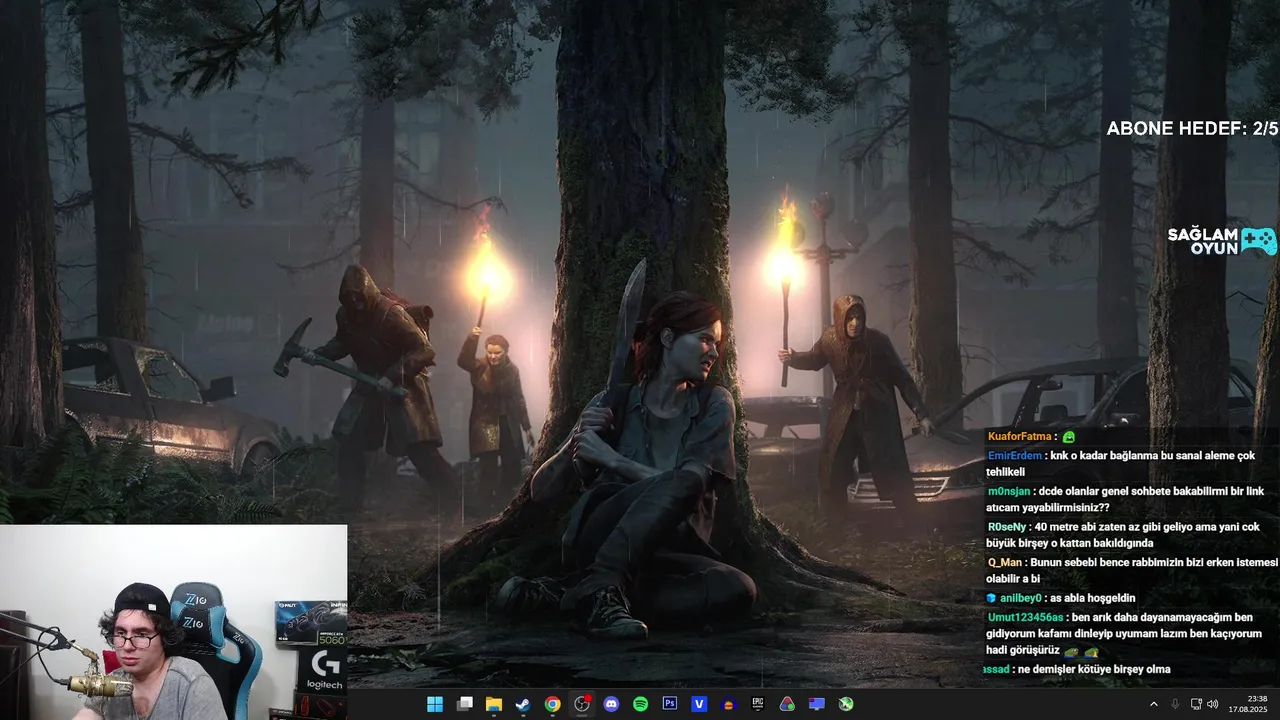1280x720 pixels.
Task: Open Epic Games Launcher from taskbar
Action: click(x=758, y=704)
